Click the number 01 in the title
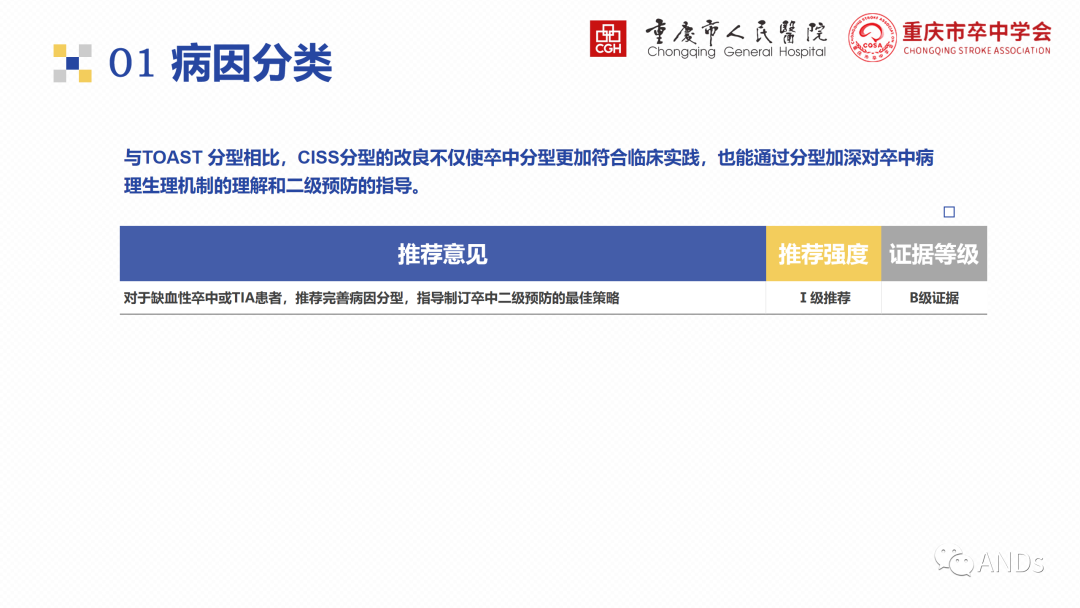 (x=131, y=63)
